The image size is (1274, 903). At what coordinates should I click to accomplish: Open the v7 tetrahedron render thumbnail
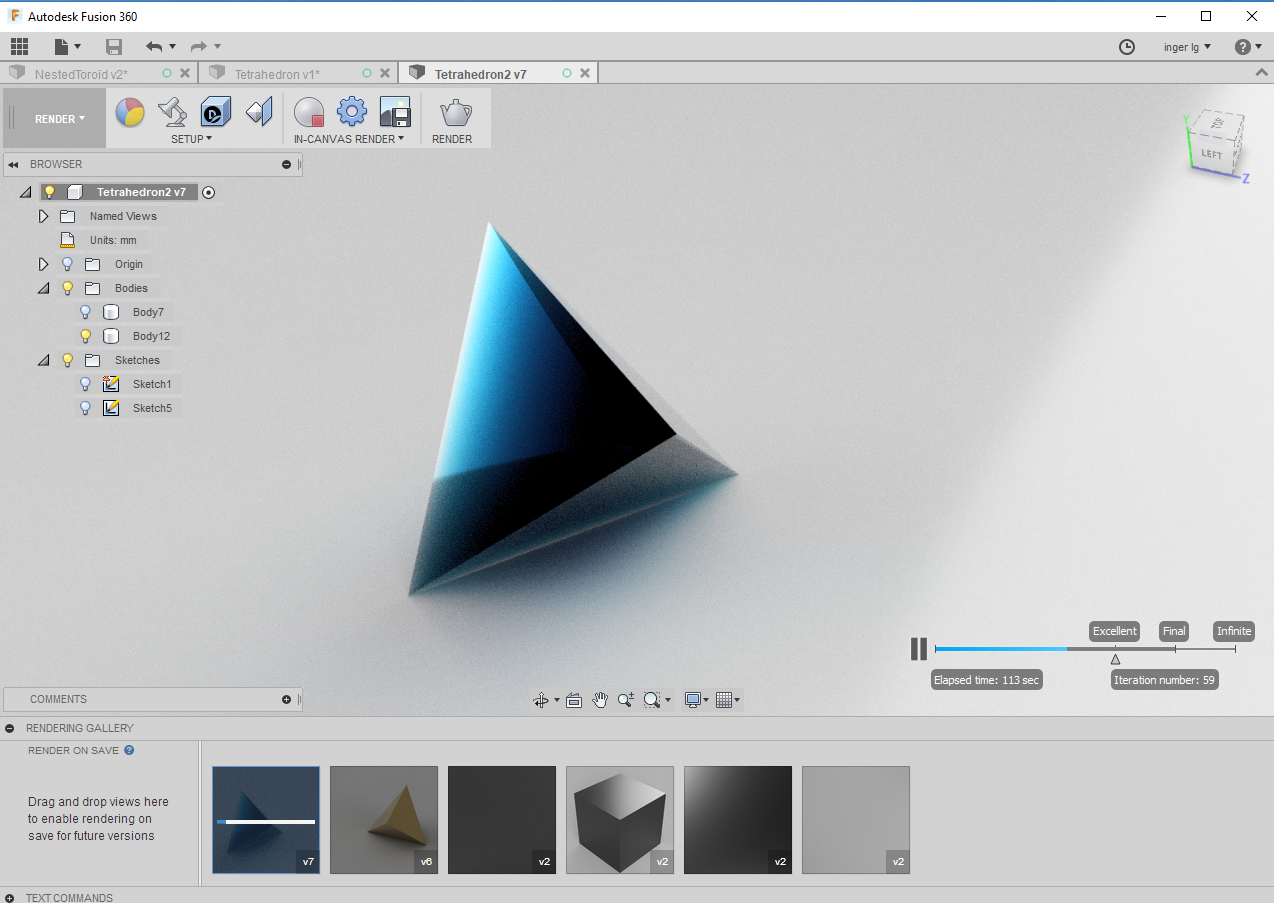click(x=266, y=820)
